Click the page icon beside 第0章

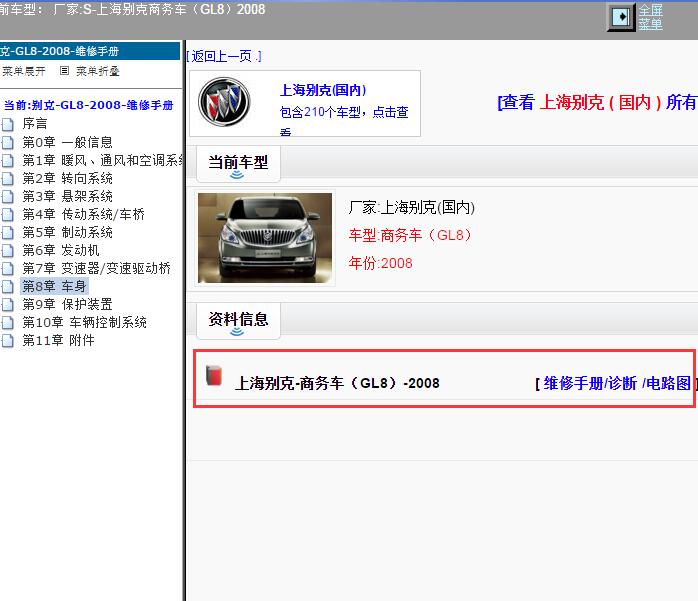coord(8,142)
